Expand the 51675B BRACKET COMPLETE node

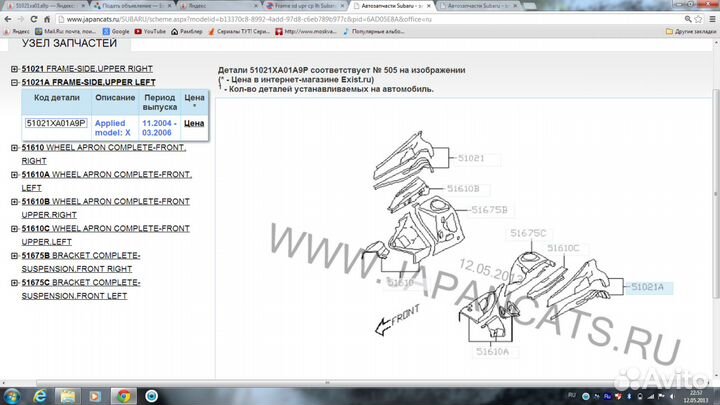pyautogui.click(x=14, y=256)
